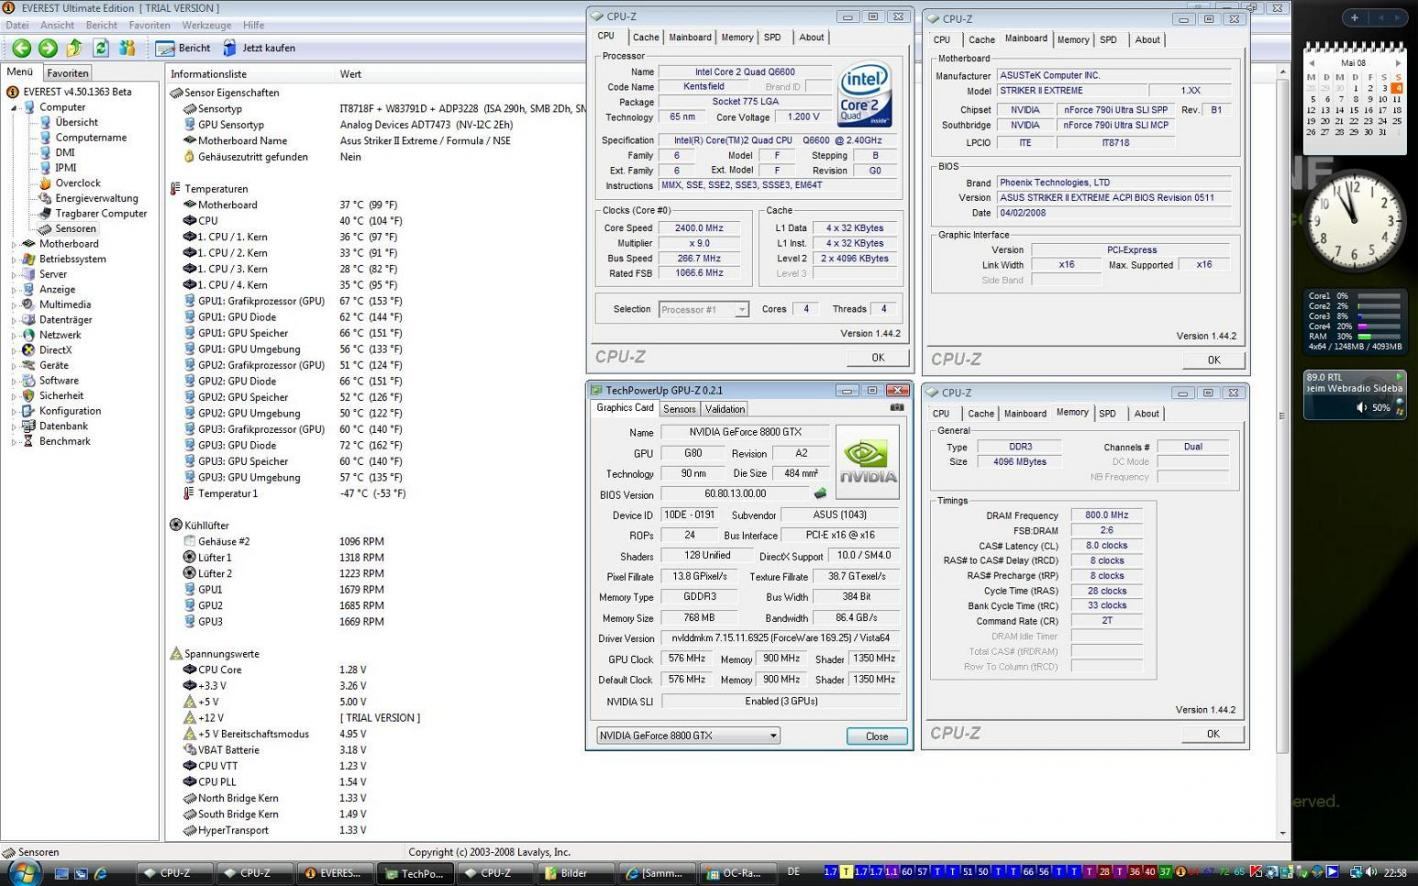Open the Werkzeuge menu
The width and height of the screenshot is (1418, 886).
click(x=206, y=25)
